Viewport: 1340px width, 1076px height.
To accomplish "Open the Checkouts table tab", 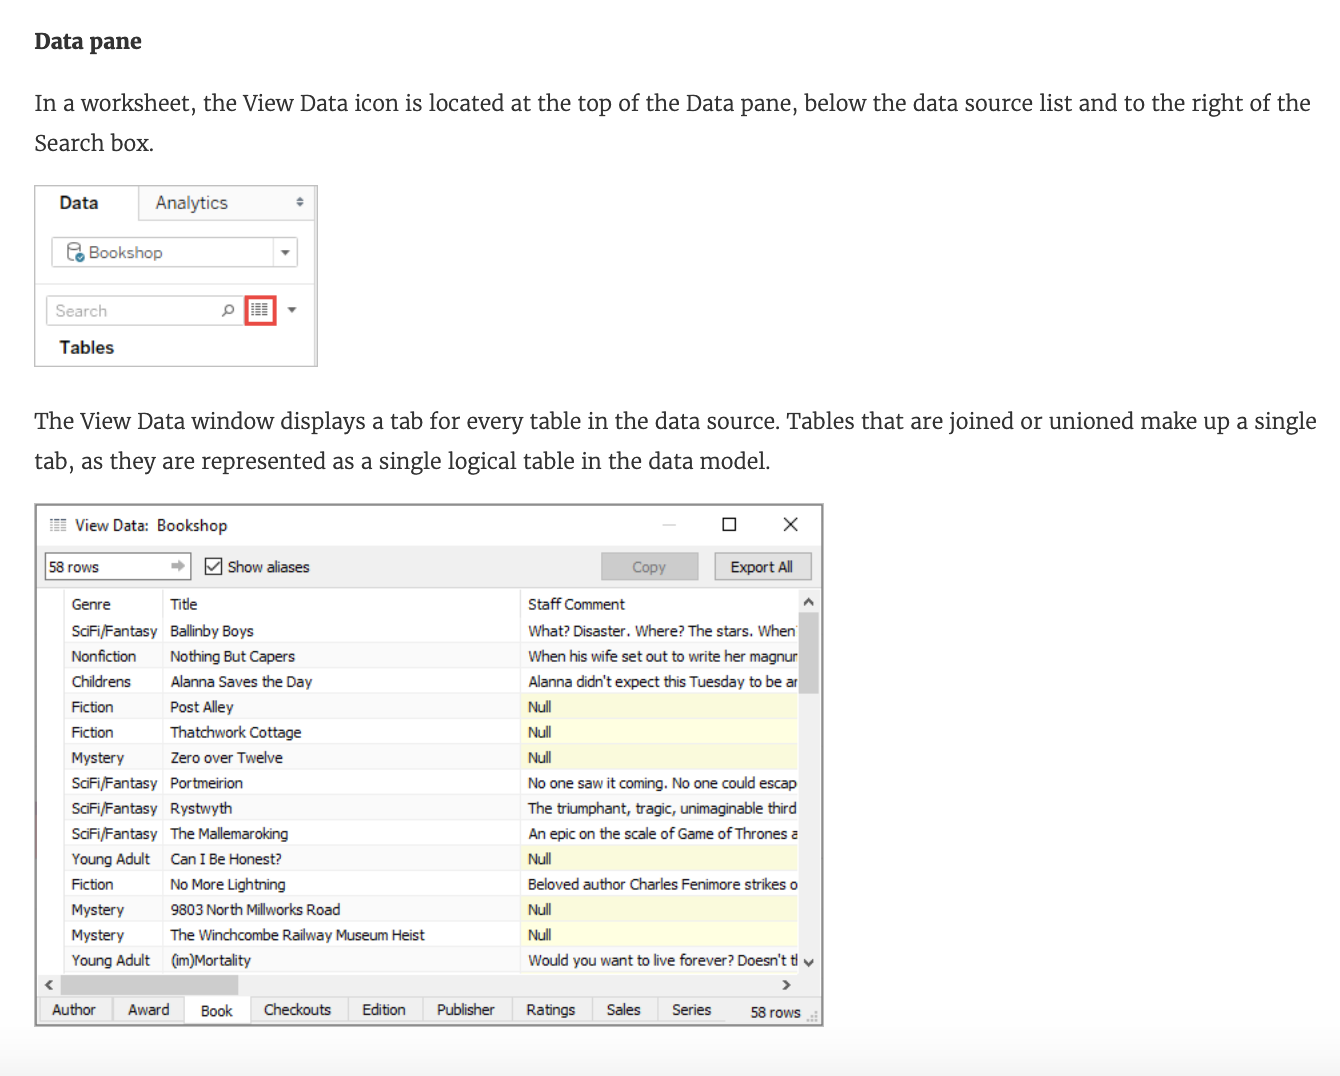I will tap(297, 1010).
